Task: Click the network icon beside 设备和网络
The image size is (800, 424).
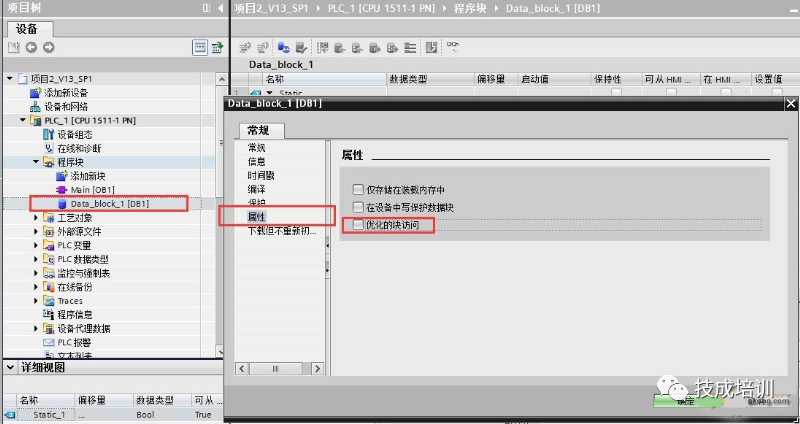Action: click(35, 106)
